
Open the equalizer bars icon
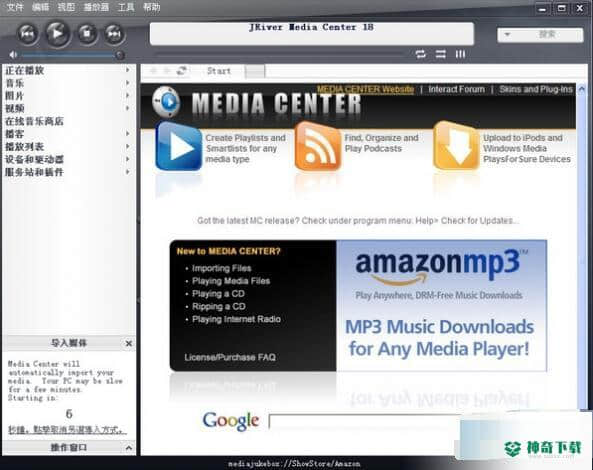[x=460, y=54]
